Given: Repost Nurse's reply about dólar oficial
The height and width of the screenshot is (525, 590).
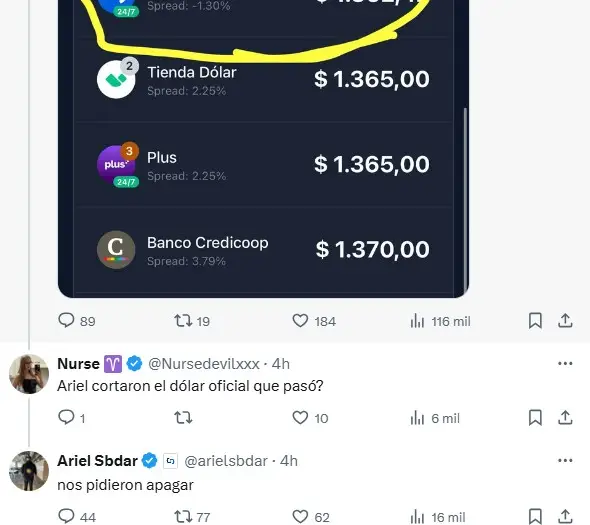Looking at the screenshot, I should tap(183, 418).
